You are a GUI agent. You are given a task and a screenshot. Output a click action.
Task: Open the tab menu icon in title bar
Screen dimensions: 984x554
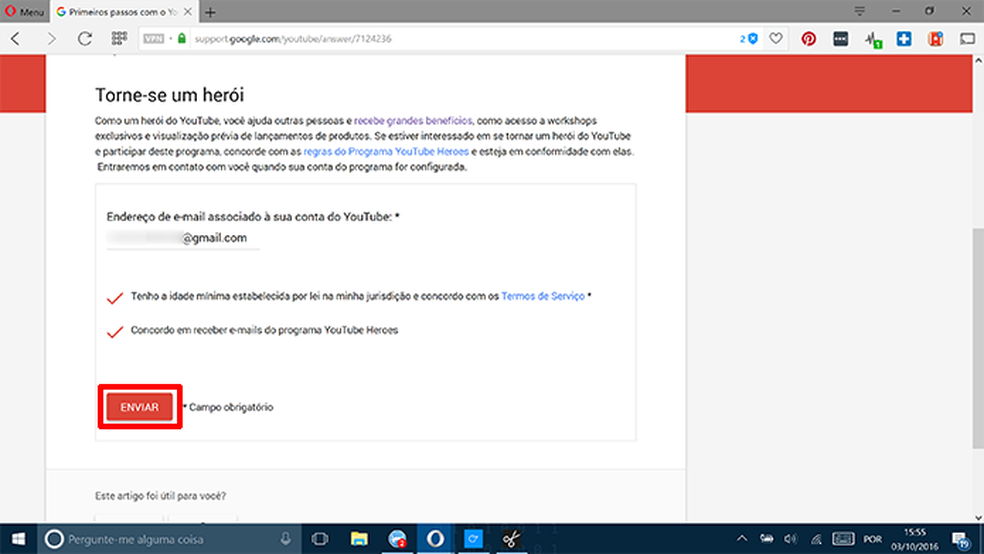pyautogui.click(x=860, y=11)
